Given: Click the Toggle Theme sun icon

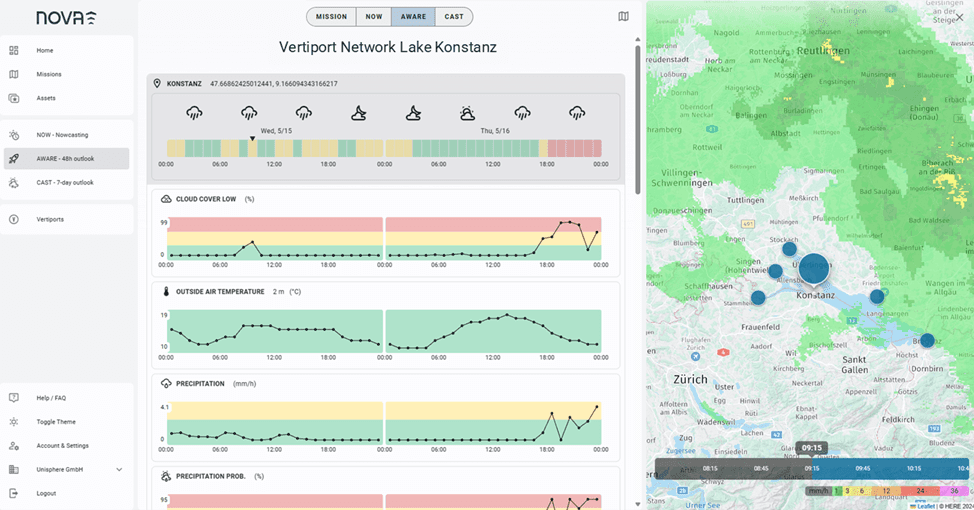Looking at the screenshot, I should (14, 422).
